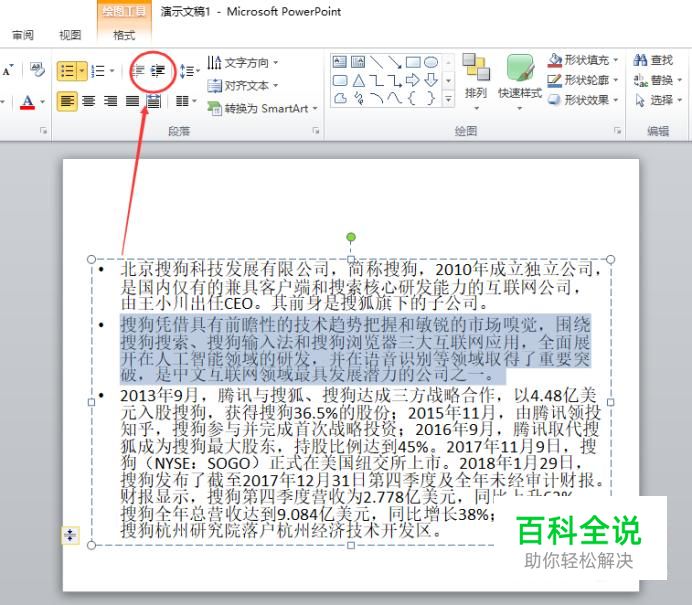Click in the first bullet paragraph about 北京搜狗科技
The height and width of the screenshot is (605, 692).
pyautogui.click(x=361, y=286)
